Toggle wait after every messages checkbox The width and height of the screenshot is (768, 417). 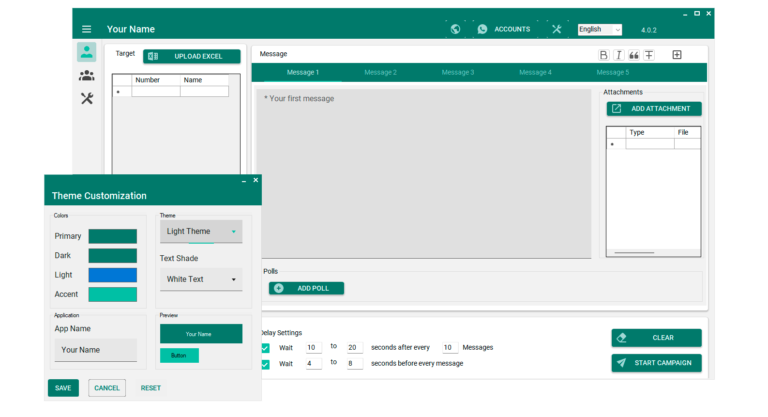click(x=265, y=348)
